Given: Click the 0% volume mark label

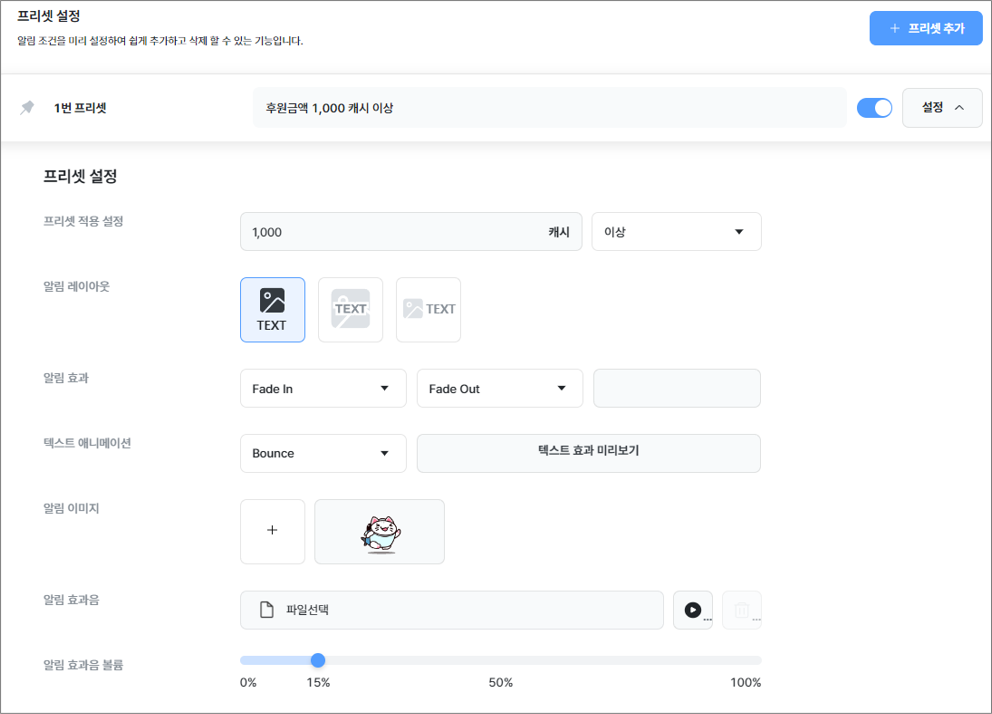Looking at the screenshot, I should [x=248, y=682].
